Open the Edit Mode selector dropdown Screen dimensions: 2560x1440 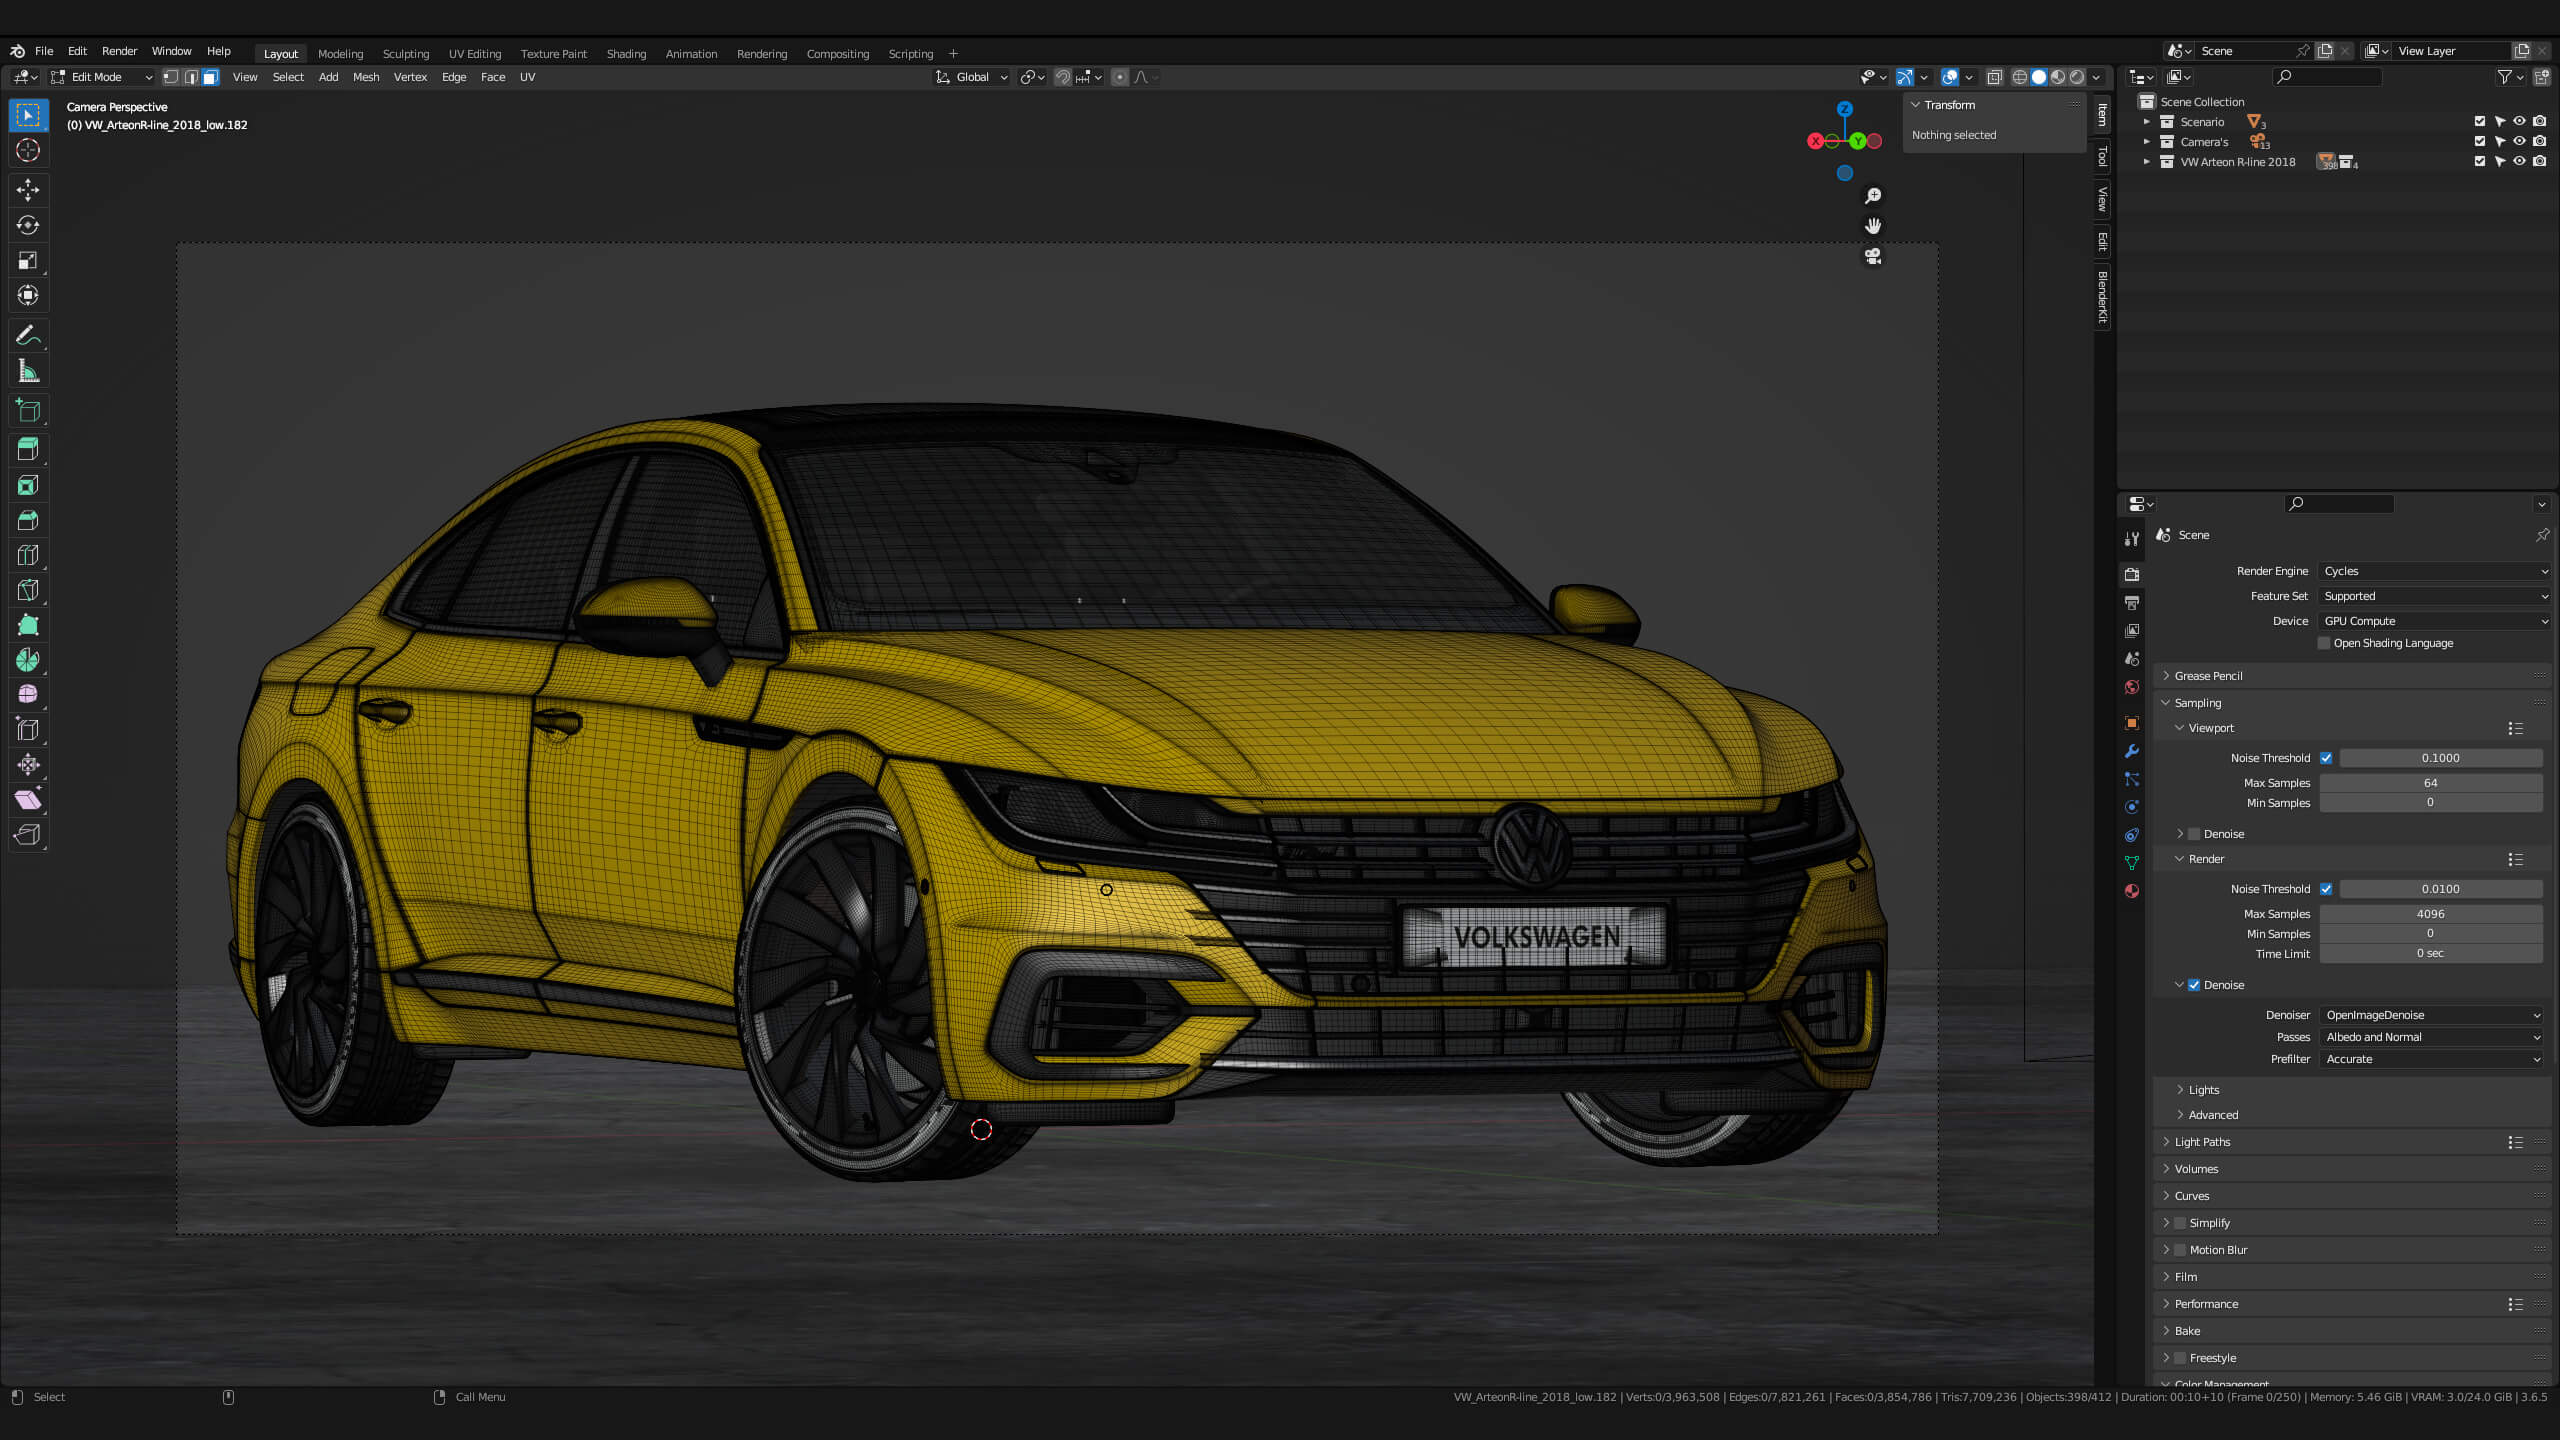[102, 77]
